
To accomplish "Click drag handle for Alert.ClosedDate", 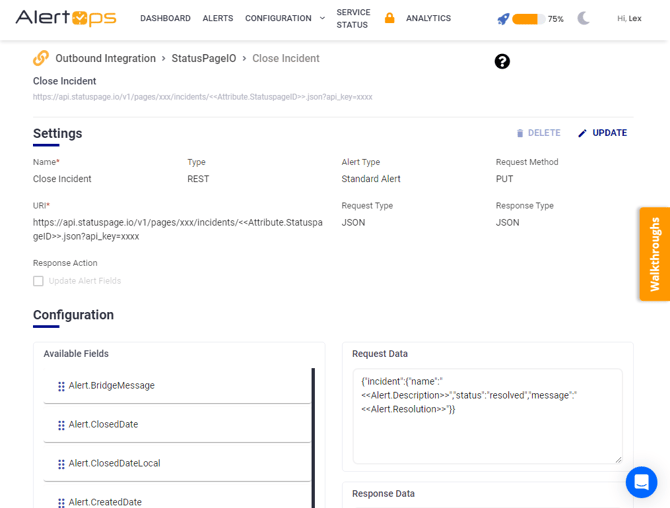I will [x=61, y=425].
